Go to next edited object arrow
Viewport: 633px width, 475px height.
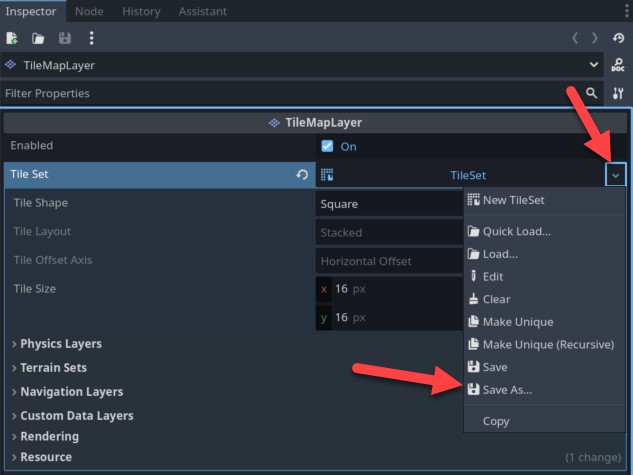595,38
